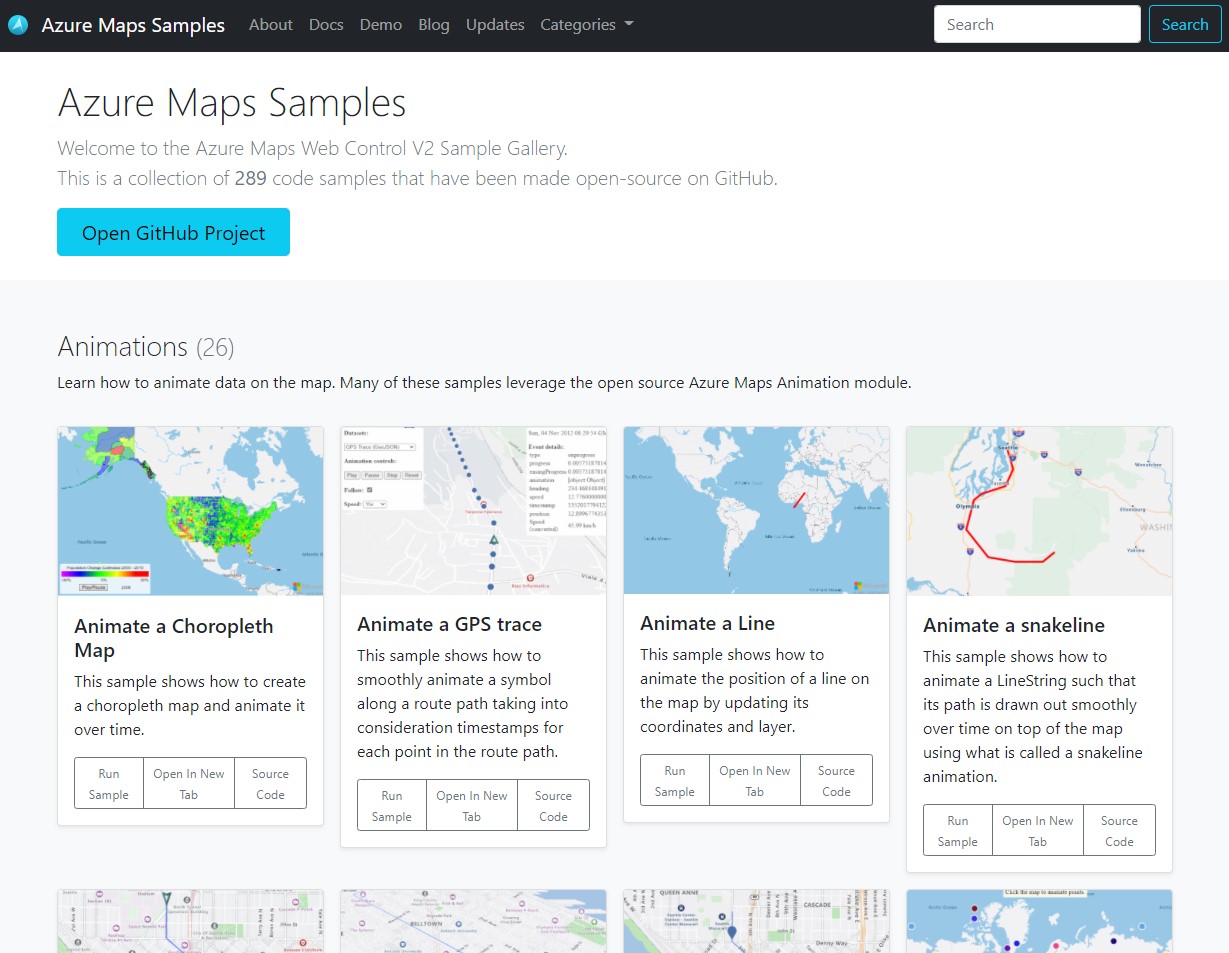View Source Code for snakeline sample
The width and height of the screenshot is (1229, 953).
coord(1119,831)
